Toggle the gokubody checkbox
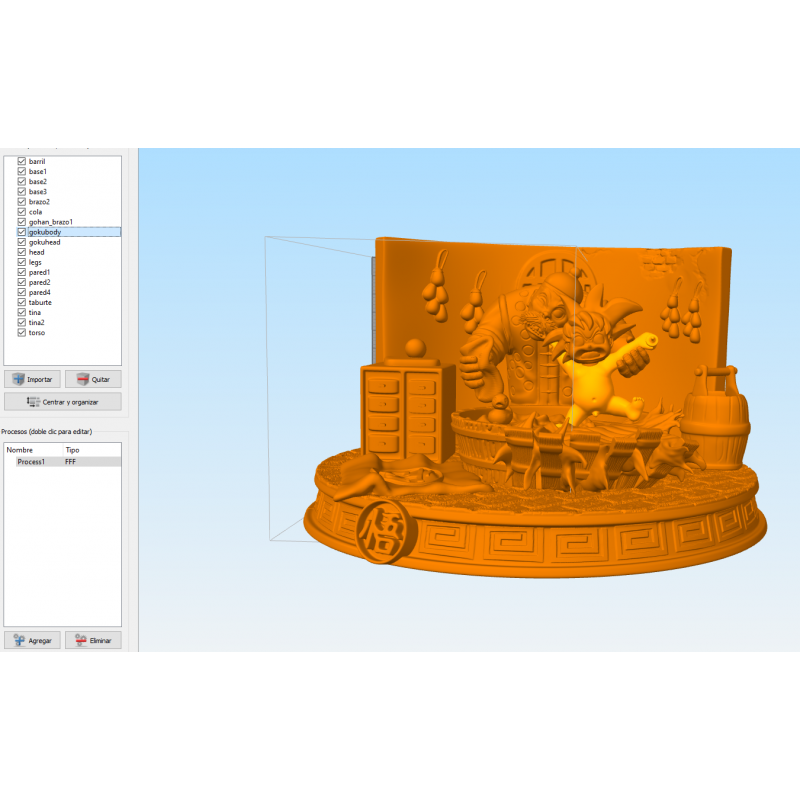 click(x=21, y=232)
